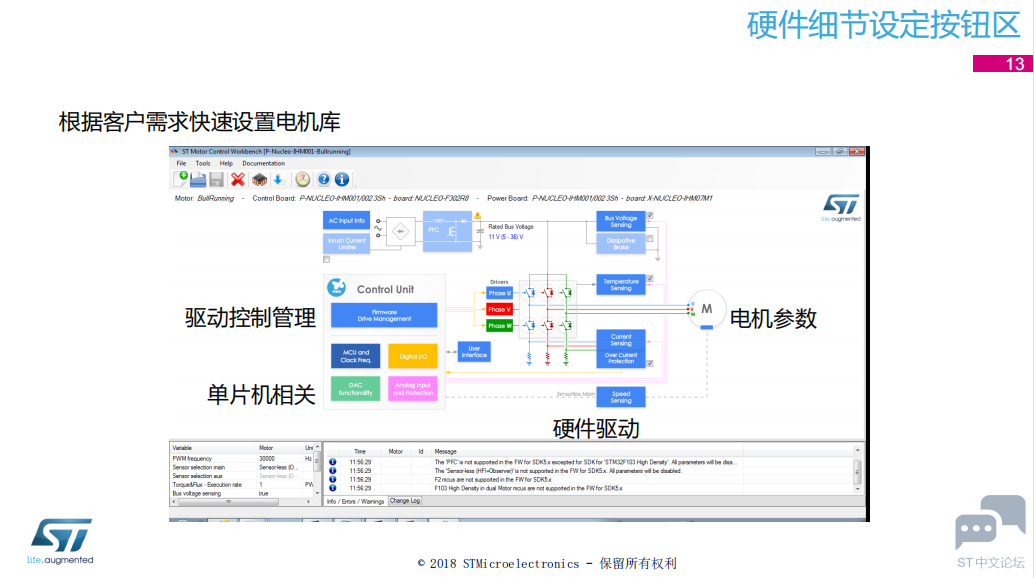Viewport: 1034px width, 578px height.
Task: Click the Open Project toolbar icon
Action: [x=198, y=179]
